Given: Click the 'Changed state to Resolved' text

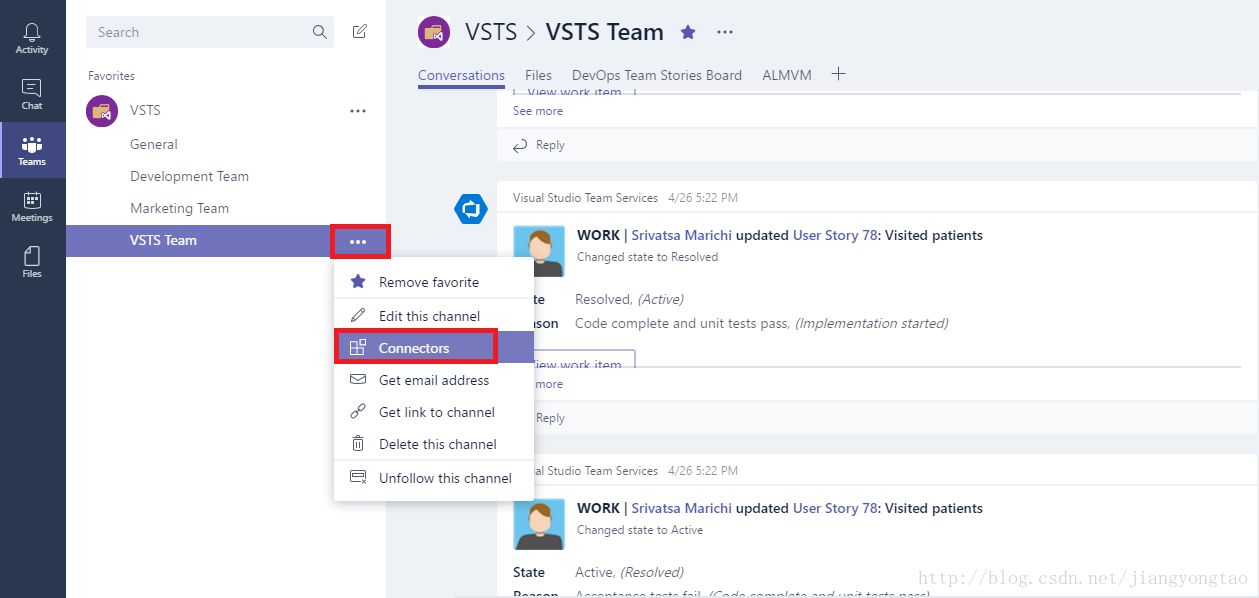Looking at the screenshot, I should pyautogui.click(x=648, y=257).
